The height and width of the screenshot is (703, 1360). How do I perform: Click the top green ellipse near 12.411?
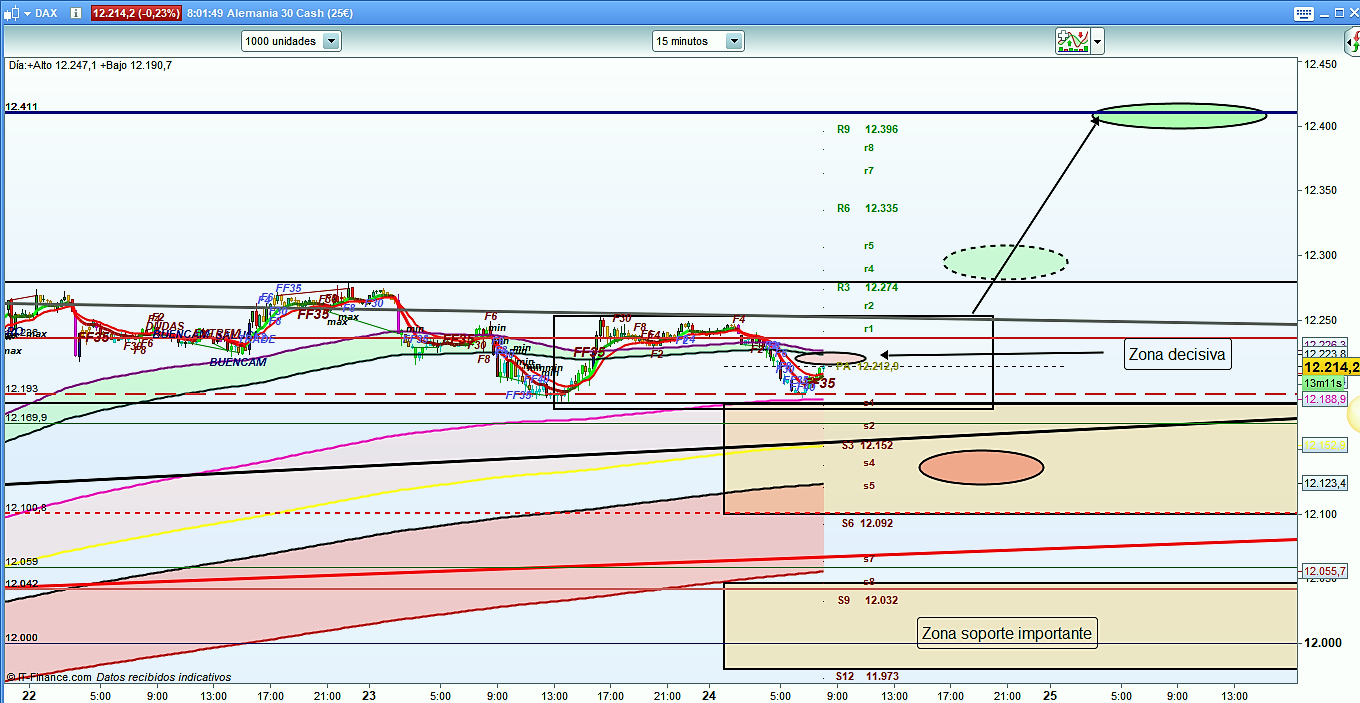pyautogui.click(x=1180, y=116)
